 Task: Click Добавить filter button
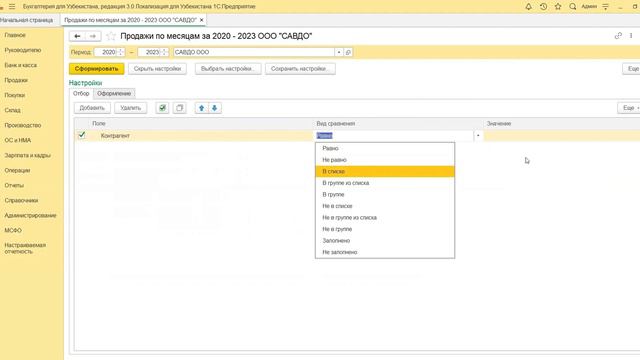[92, 108]
